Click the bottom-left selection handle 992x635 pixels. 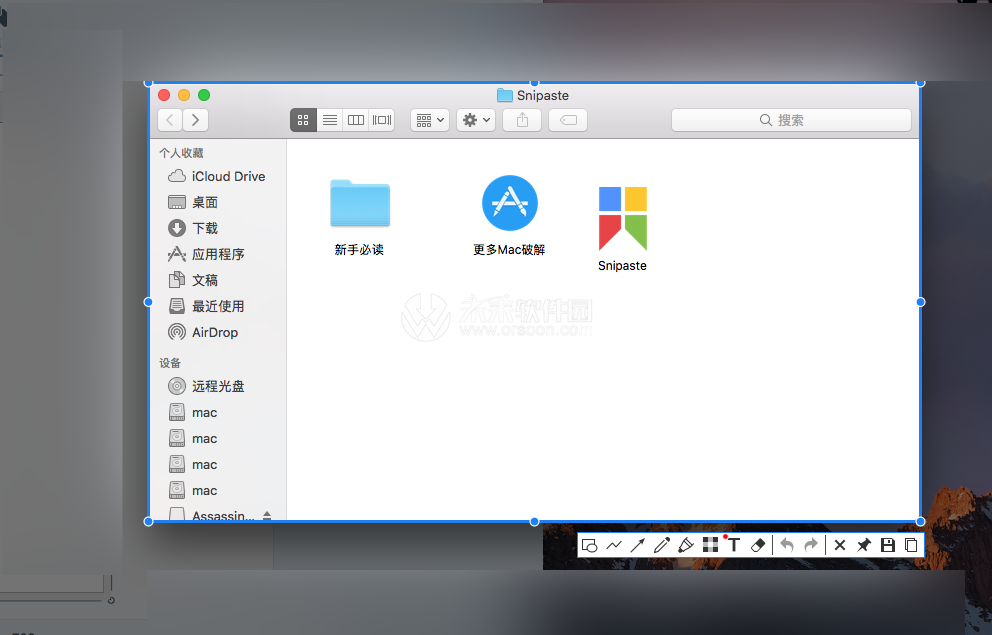coord(149,522)
